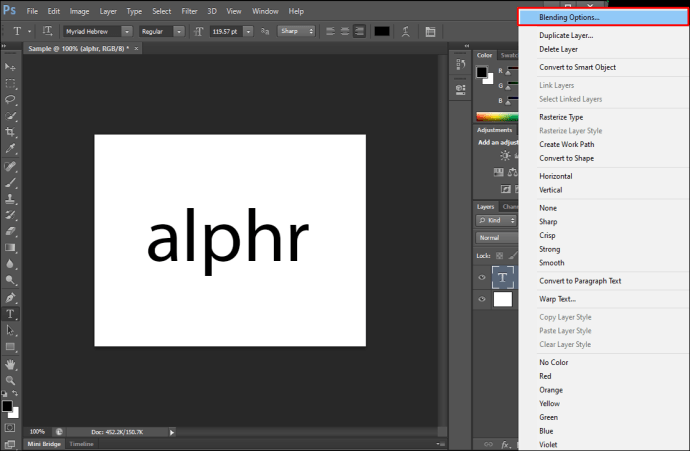Toggle left align text

point(330,31)
